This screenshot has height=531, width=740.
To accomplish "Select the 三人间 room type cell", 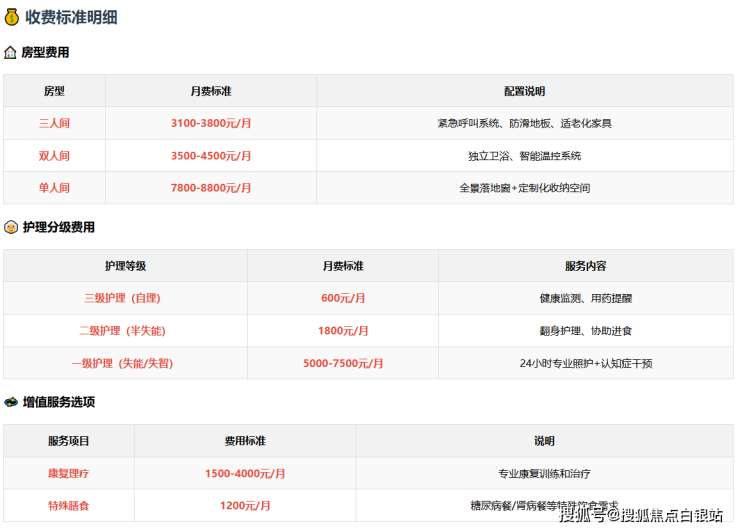I will 54,123.
